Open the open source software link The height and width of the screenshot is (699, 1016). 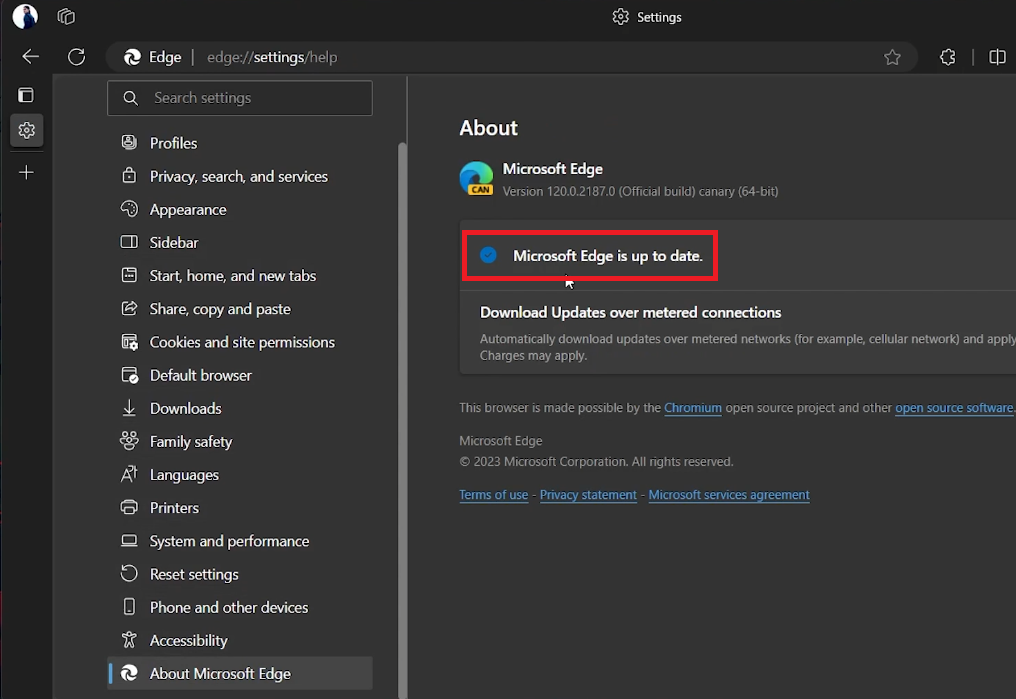(954, 407)
